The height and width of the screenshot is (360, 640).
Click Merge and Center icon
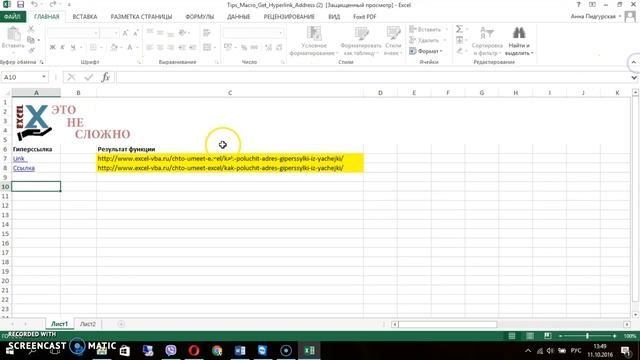tap(207, 47)
